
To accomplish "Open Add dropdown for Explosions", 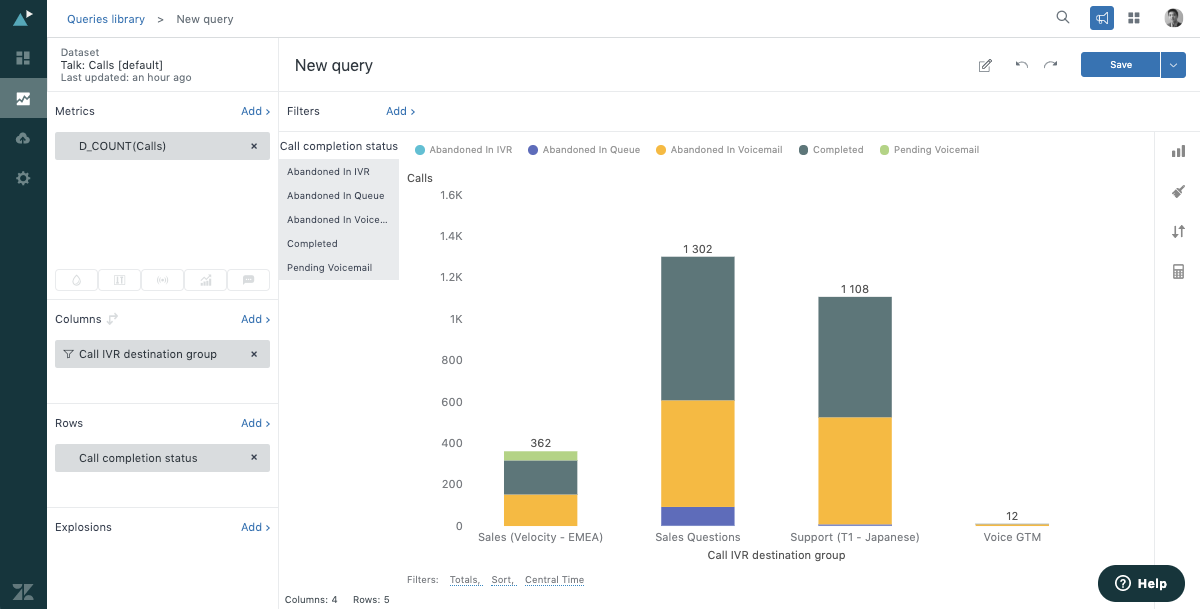I will [255, 527].
